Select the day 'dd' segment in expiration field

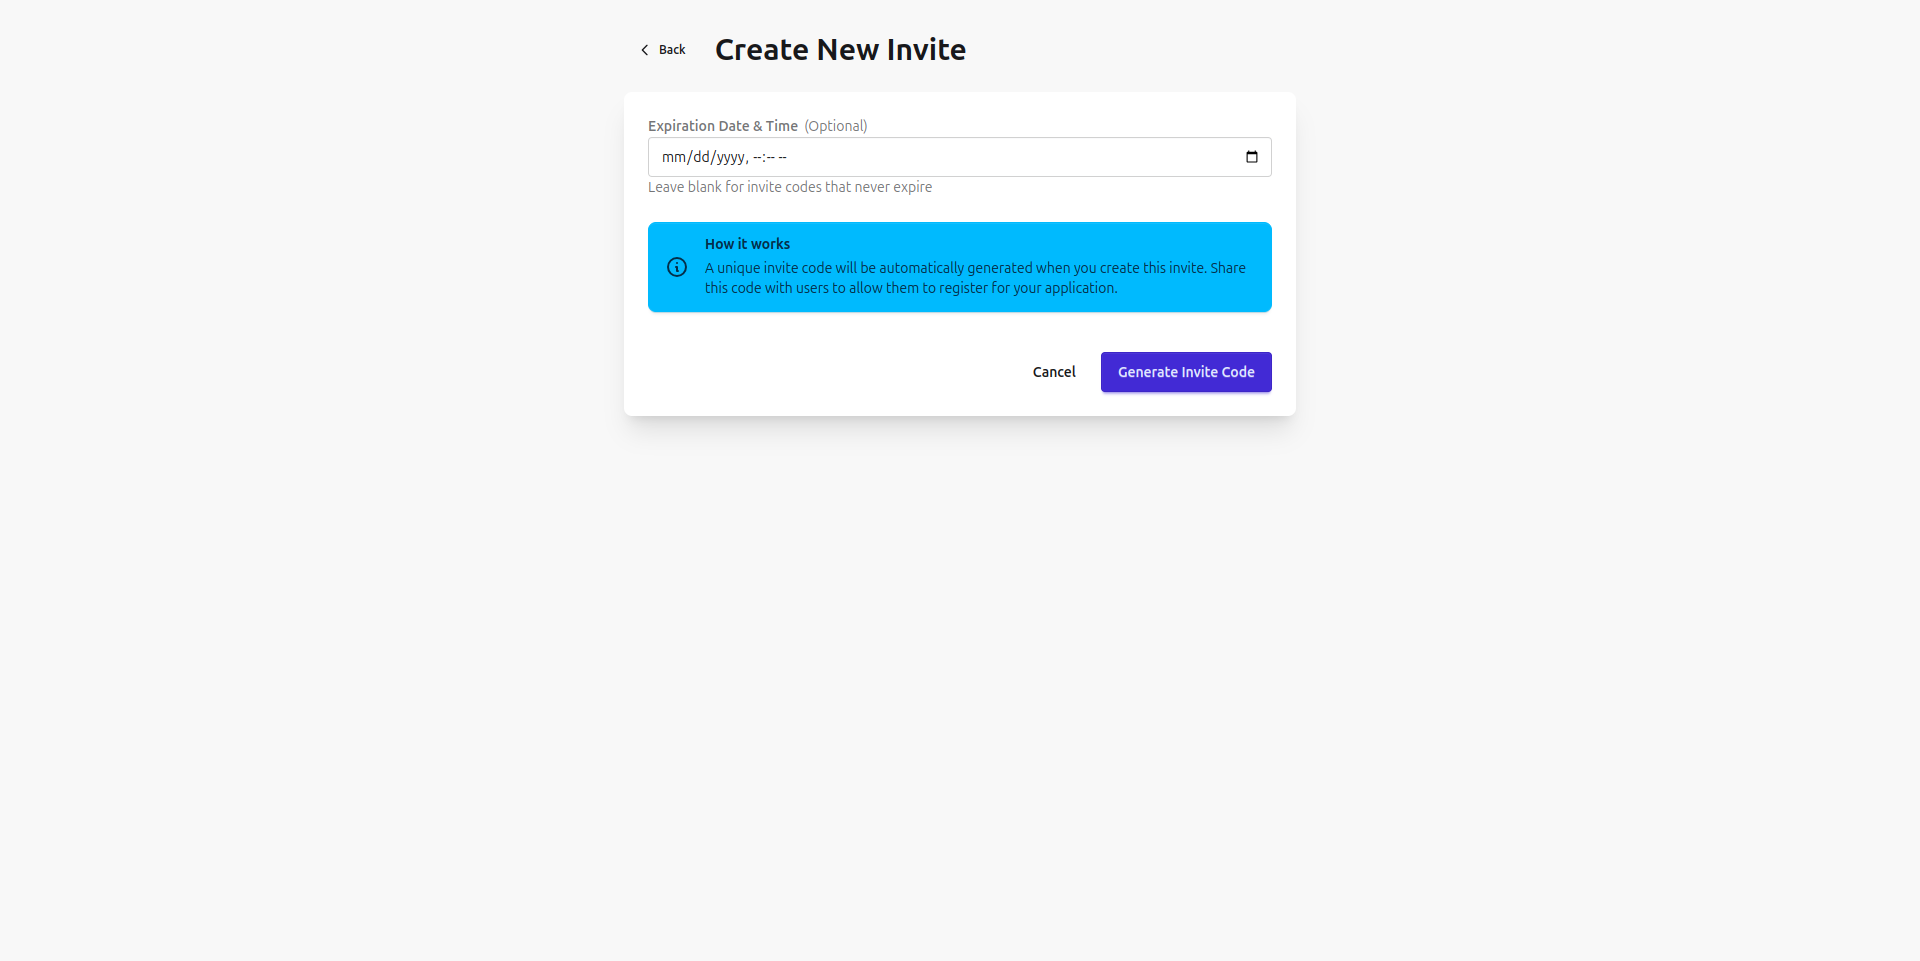[701, 157]
